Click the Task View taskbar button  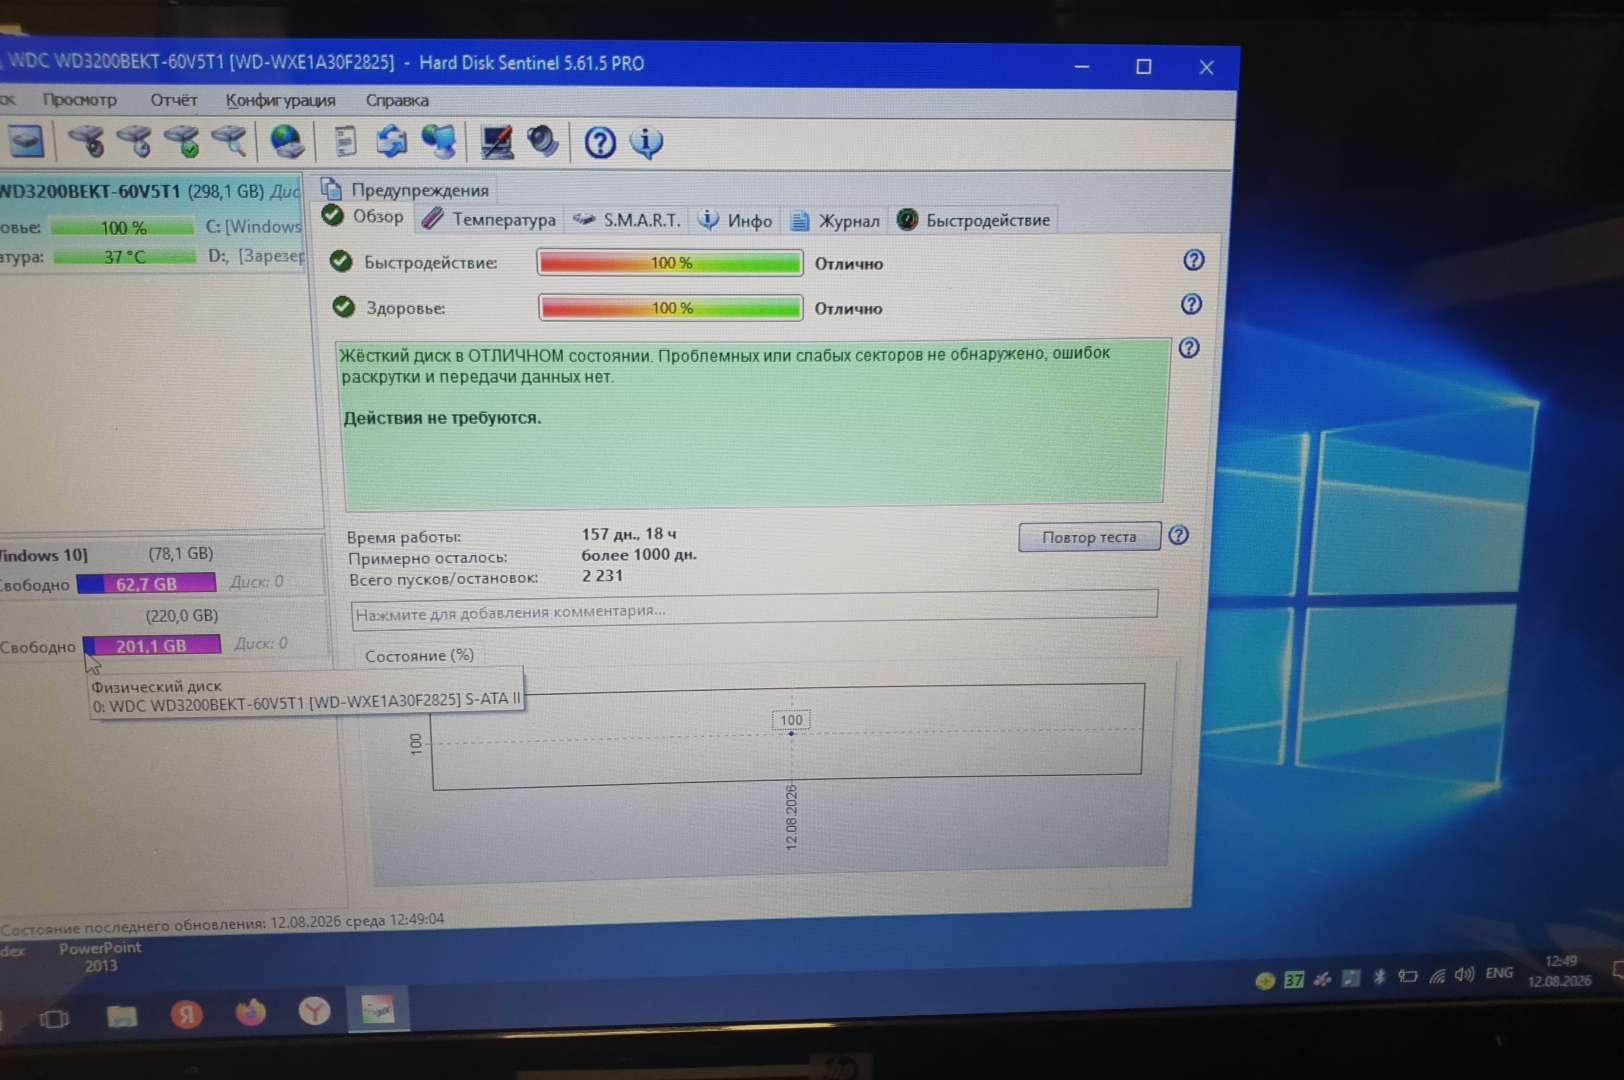pyautogui.click(x=54, y=1019)
